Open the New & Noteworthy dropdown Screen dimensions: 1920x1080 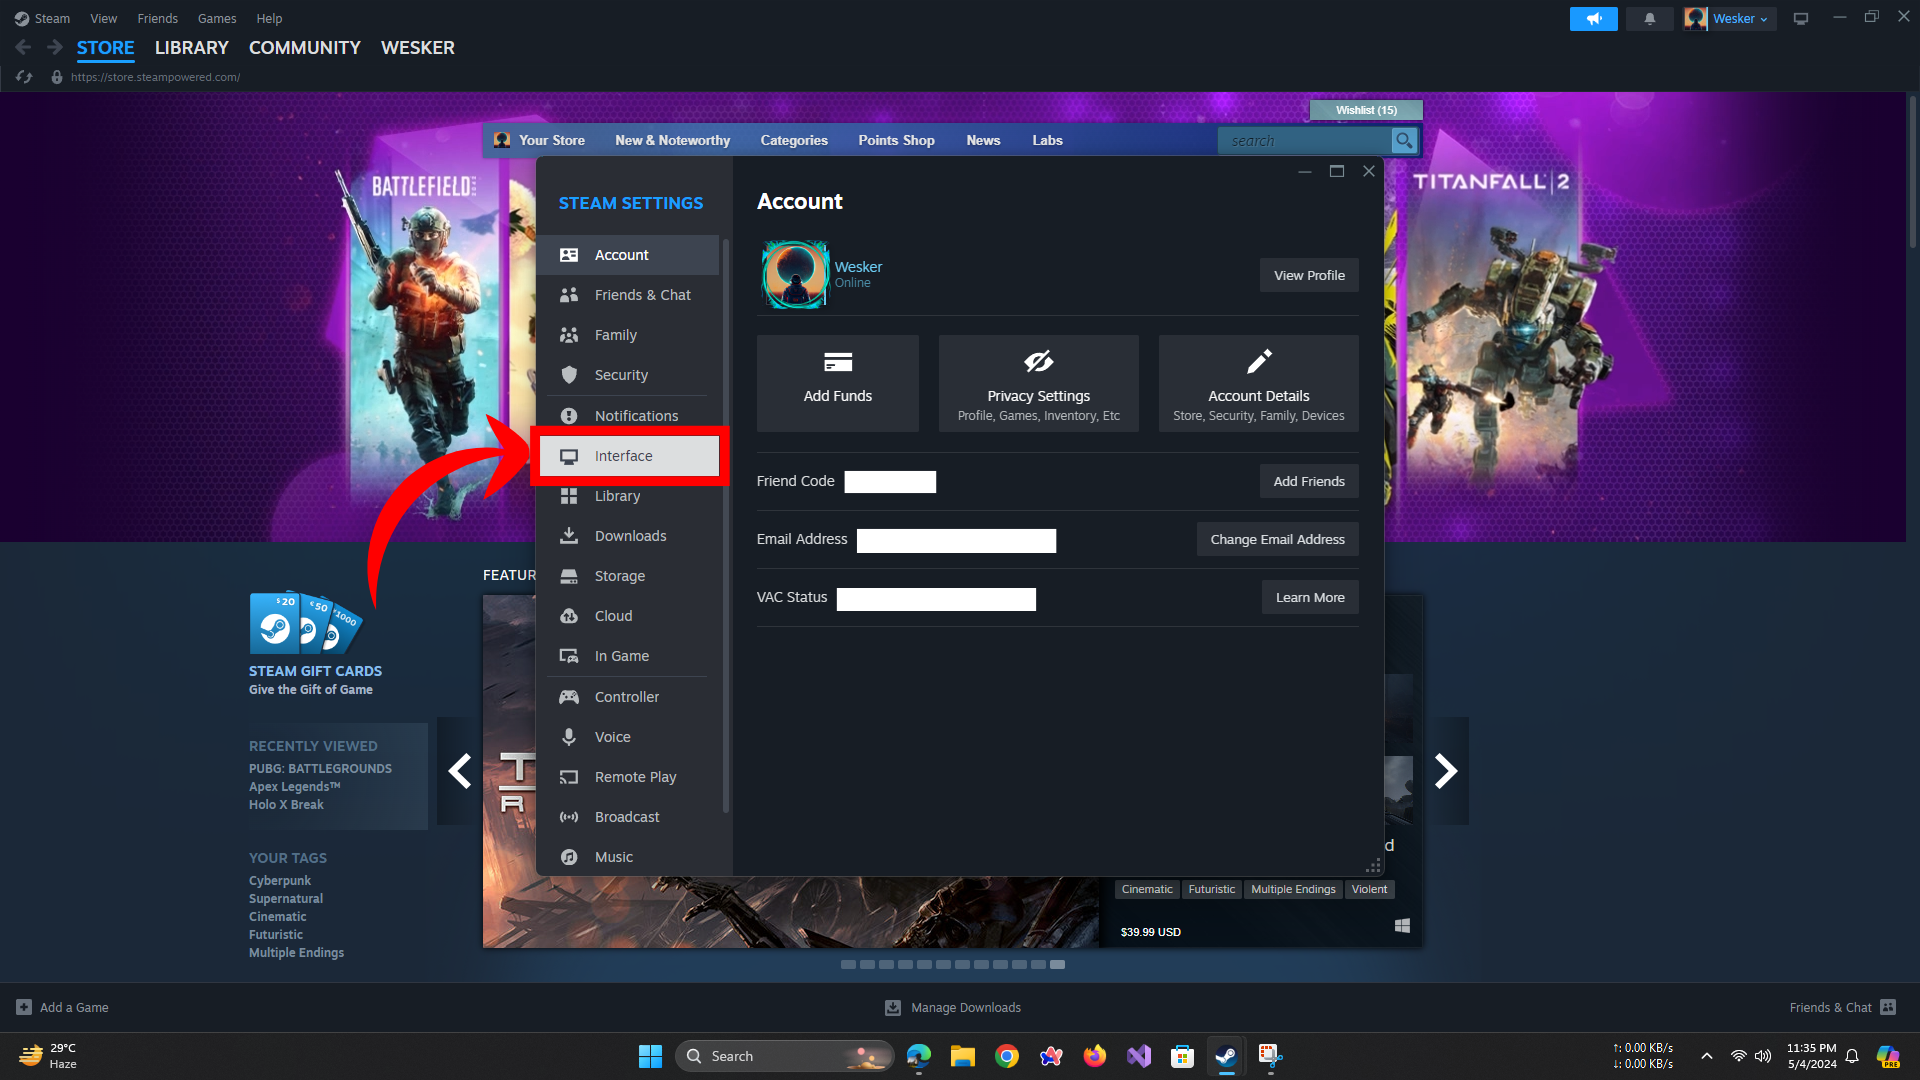coord(672,141)
